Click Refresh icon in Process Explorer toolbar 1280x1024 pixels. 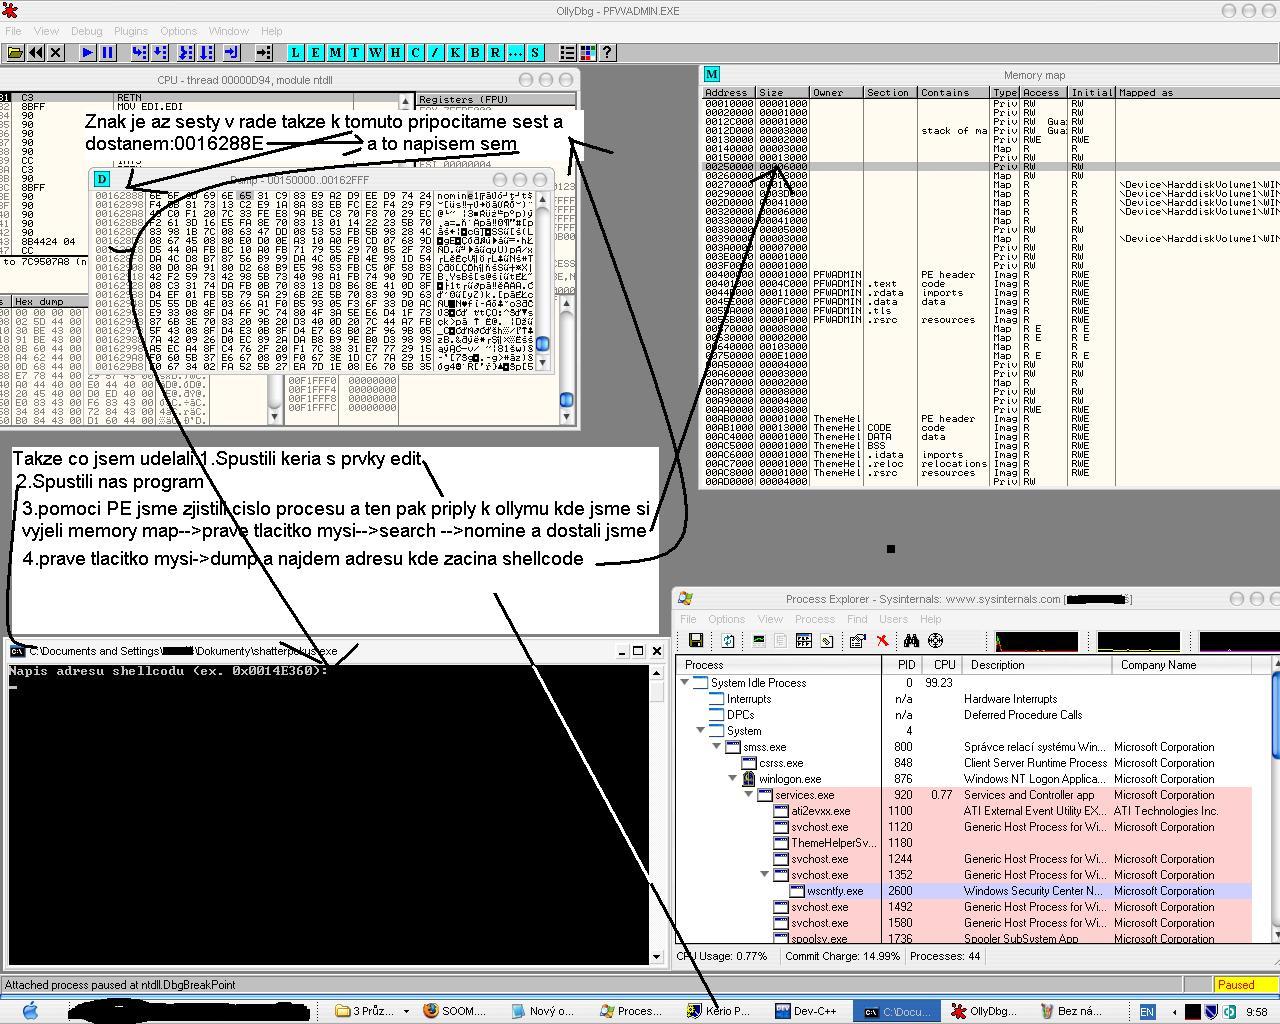728,640
